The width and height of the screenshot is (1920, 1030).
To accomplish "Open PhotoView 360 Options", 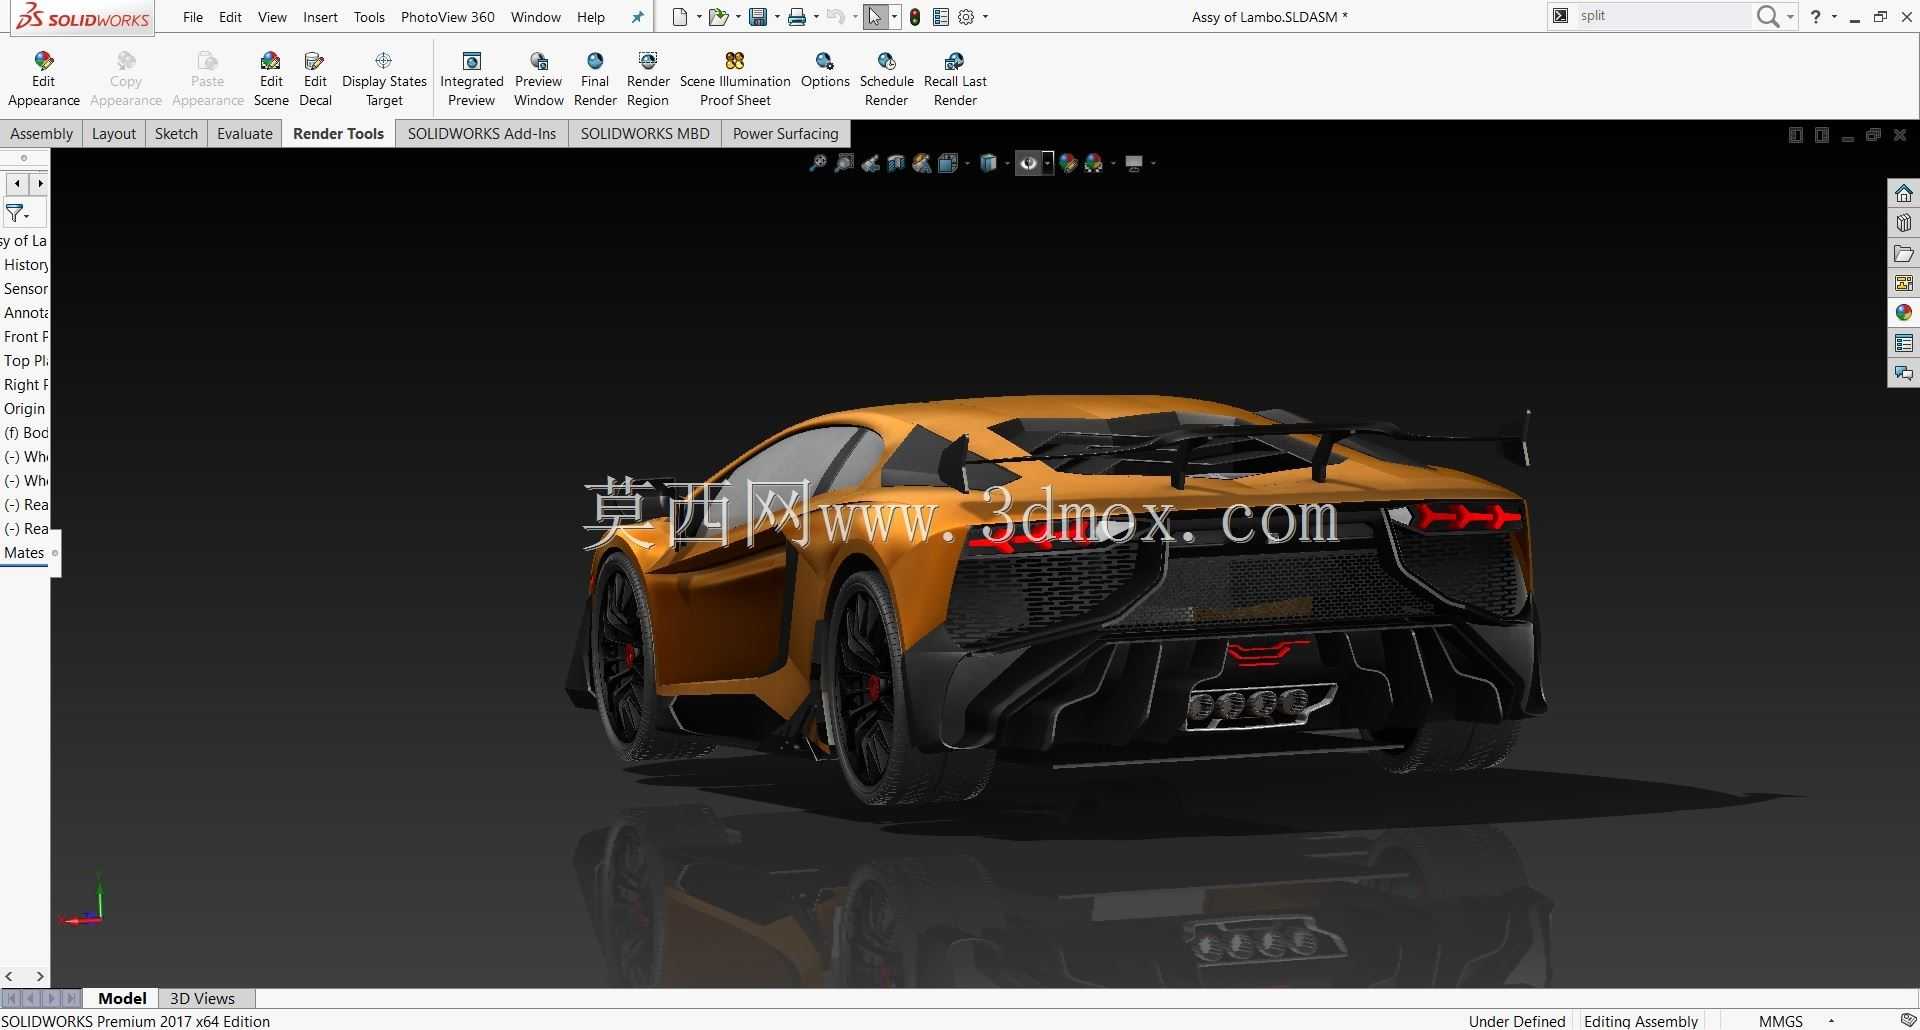I will coord(825,70).
